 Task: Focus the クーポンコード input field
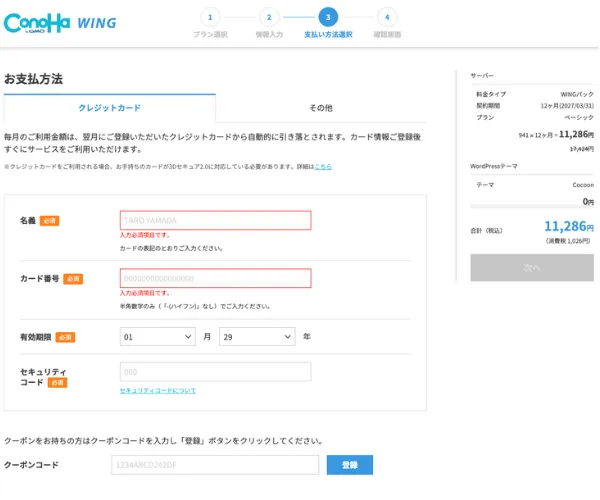point(215,465)
